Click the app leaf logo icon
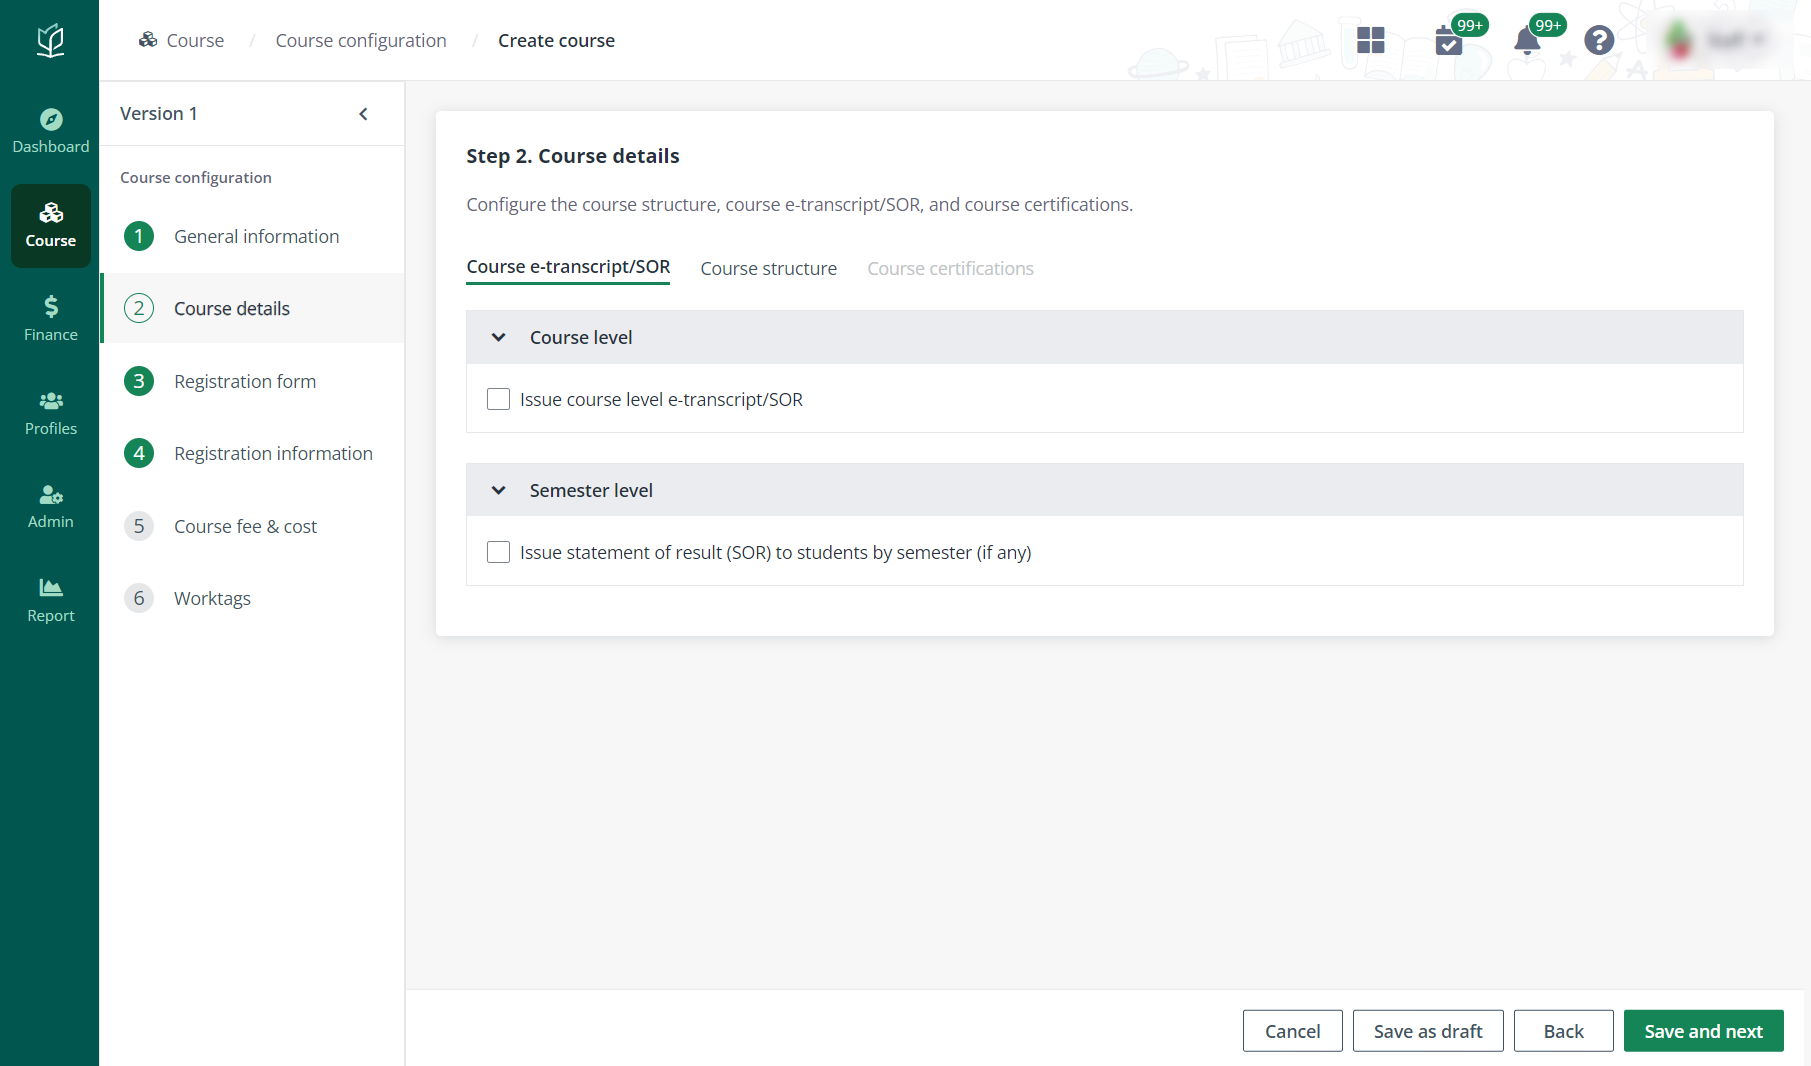 pos(50,41)
